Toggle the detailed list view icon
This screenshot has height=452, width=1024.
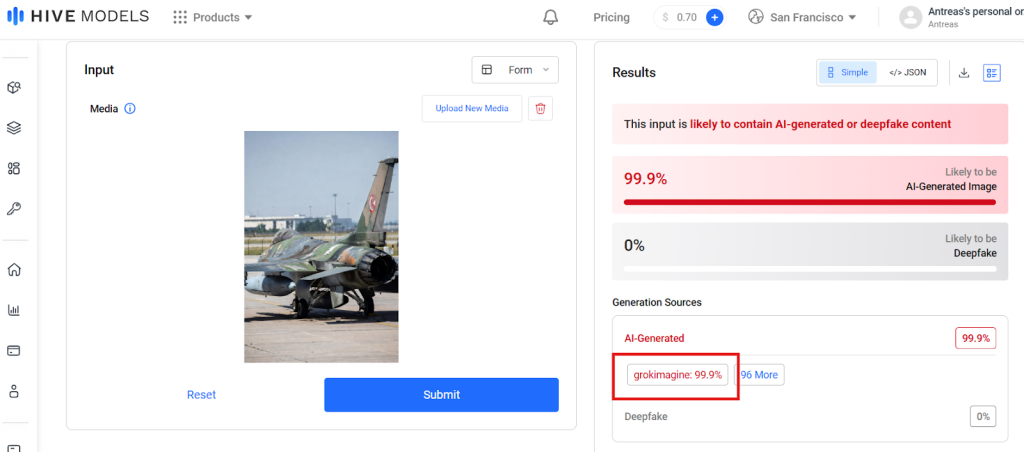[992, 72]
